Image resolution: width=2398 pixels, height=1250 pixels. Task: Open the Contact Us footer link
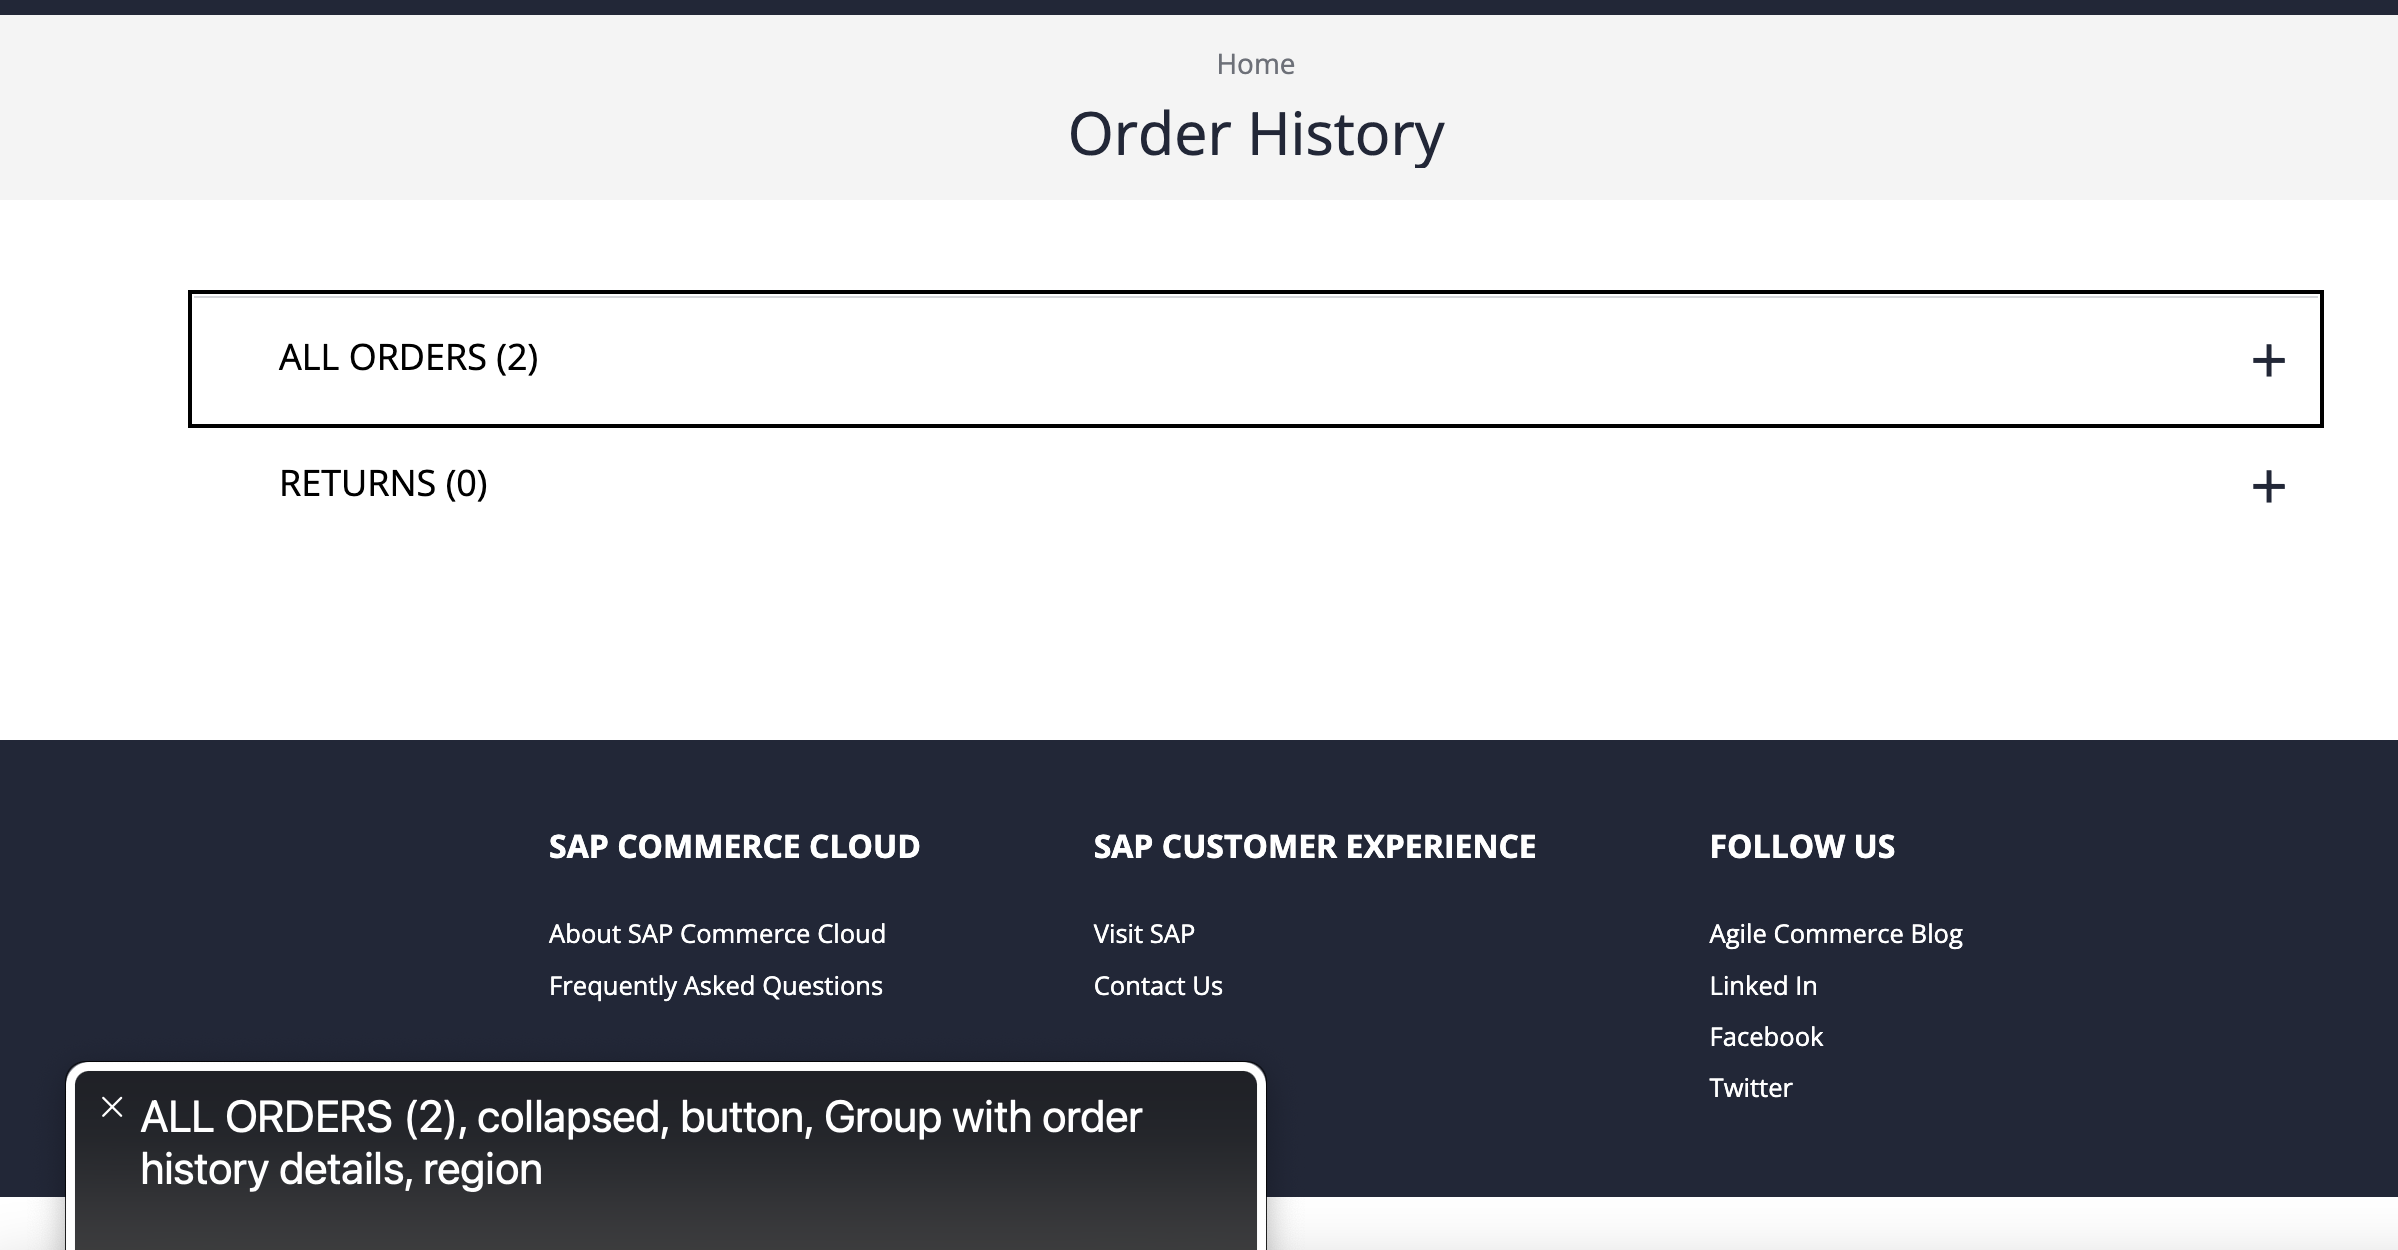tap(1158, 985)
